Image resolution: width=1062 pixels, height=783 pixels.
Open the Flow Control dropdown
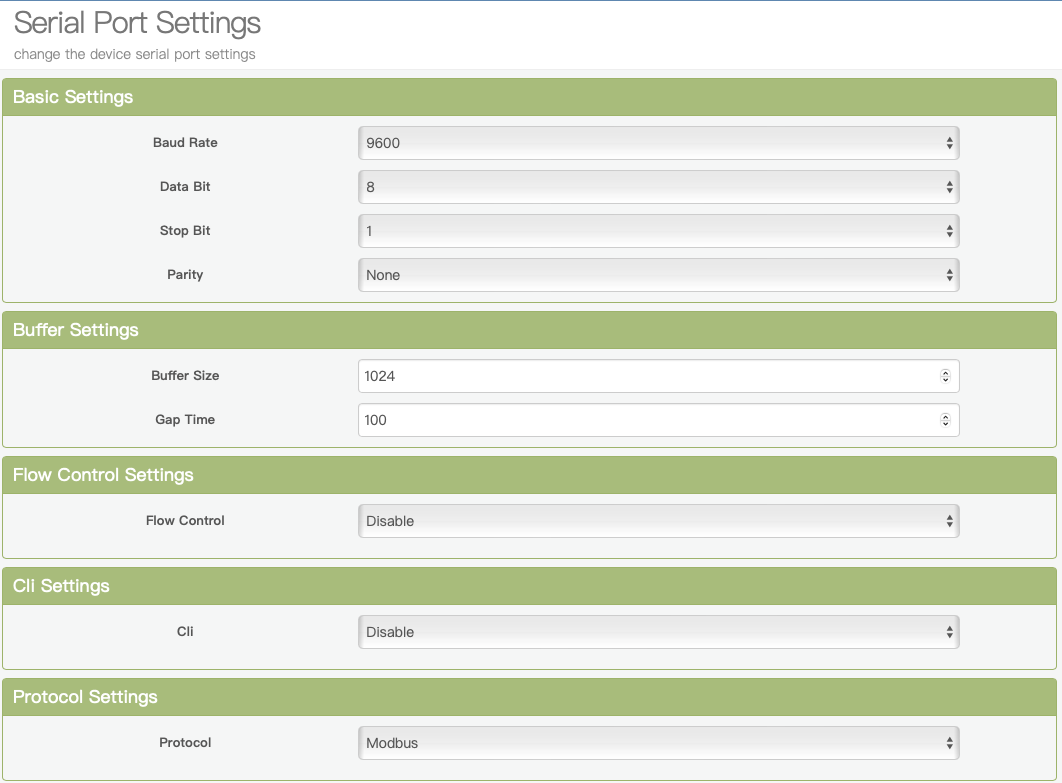coord(658,521)
